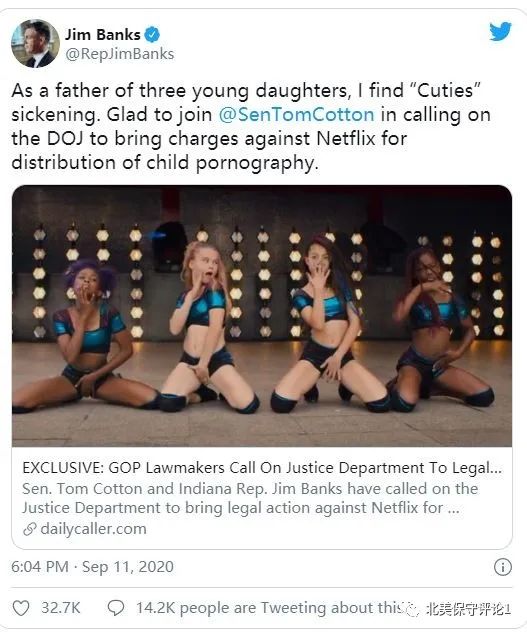Click the chain link icon beside dailycaller.com
This screenshot has height=632, width=527.
tap(30, 529)
